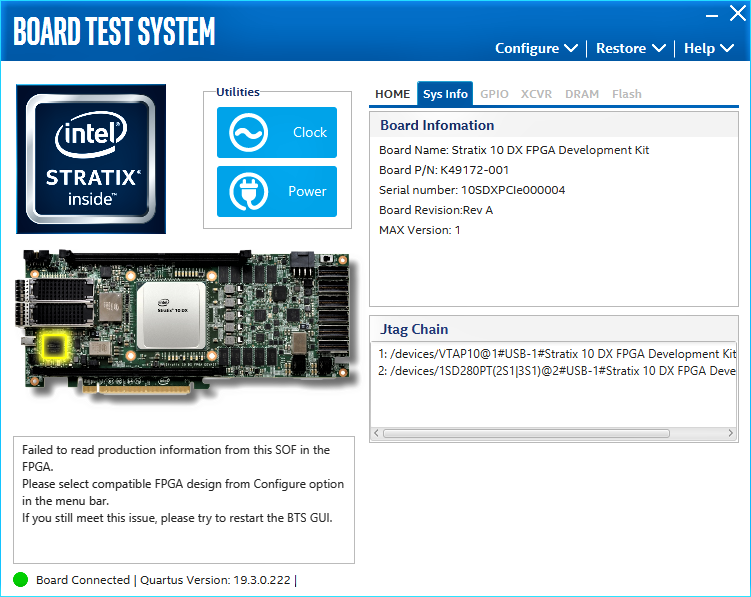Screen dimensions: 751x597
Task: Click the Serial number 10SDXPCIe000004 text
Action: click(472, 190)
